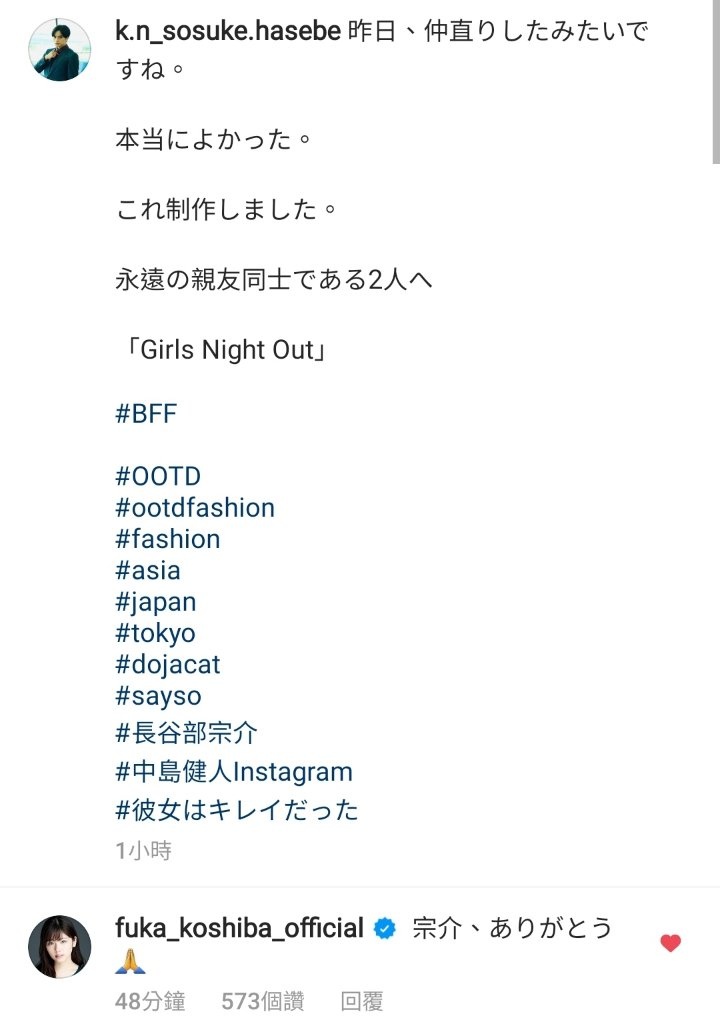Open the #BFF hashtag
720x1024 pixels.
click(x=146, y=413)
